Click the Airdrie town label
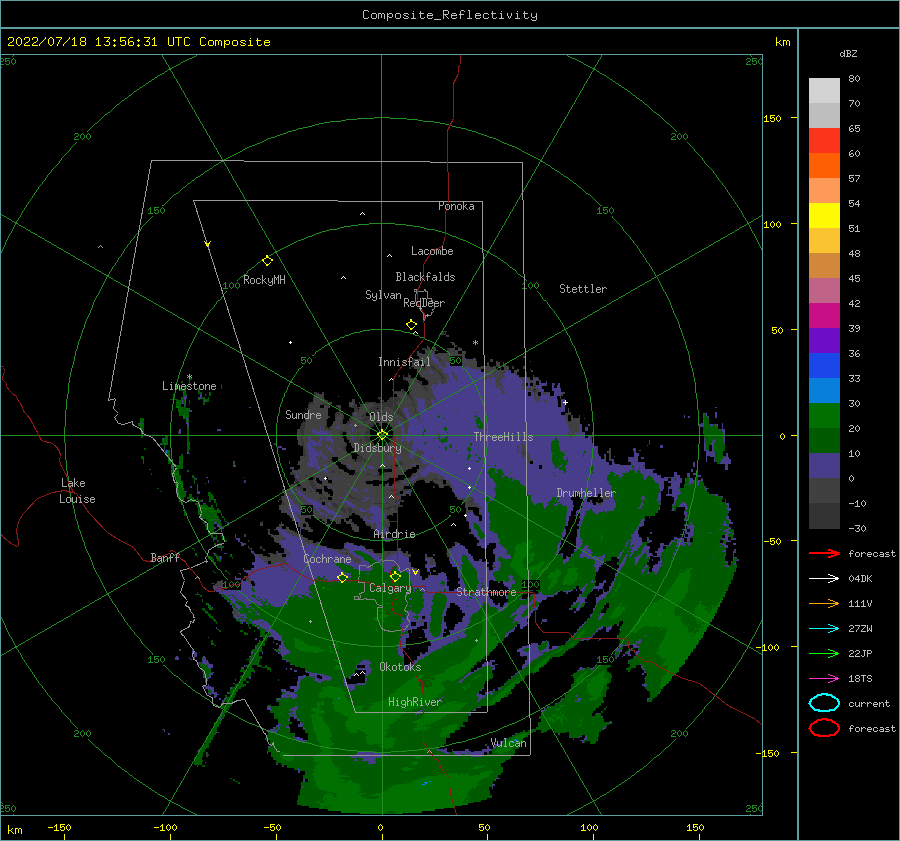900x841 pixels. pyautogui.click(x=394, y=534)
